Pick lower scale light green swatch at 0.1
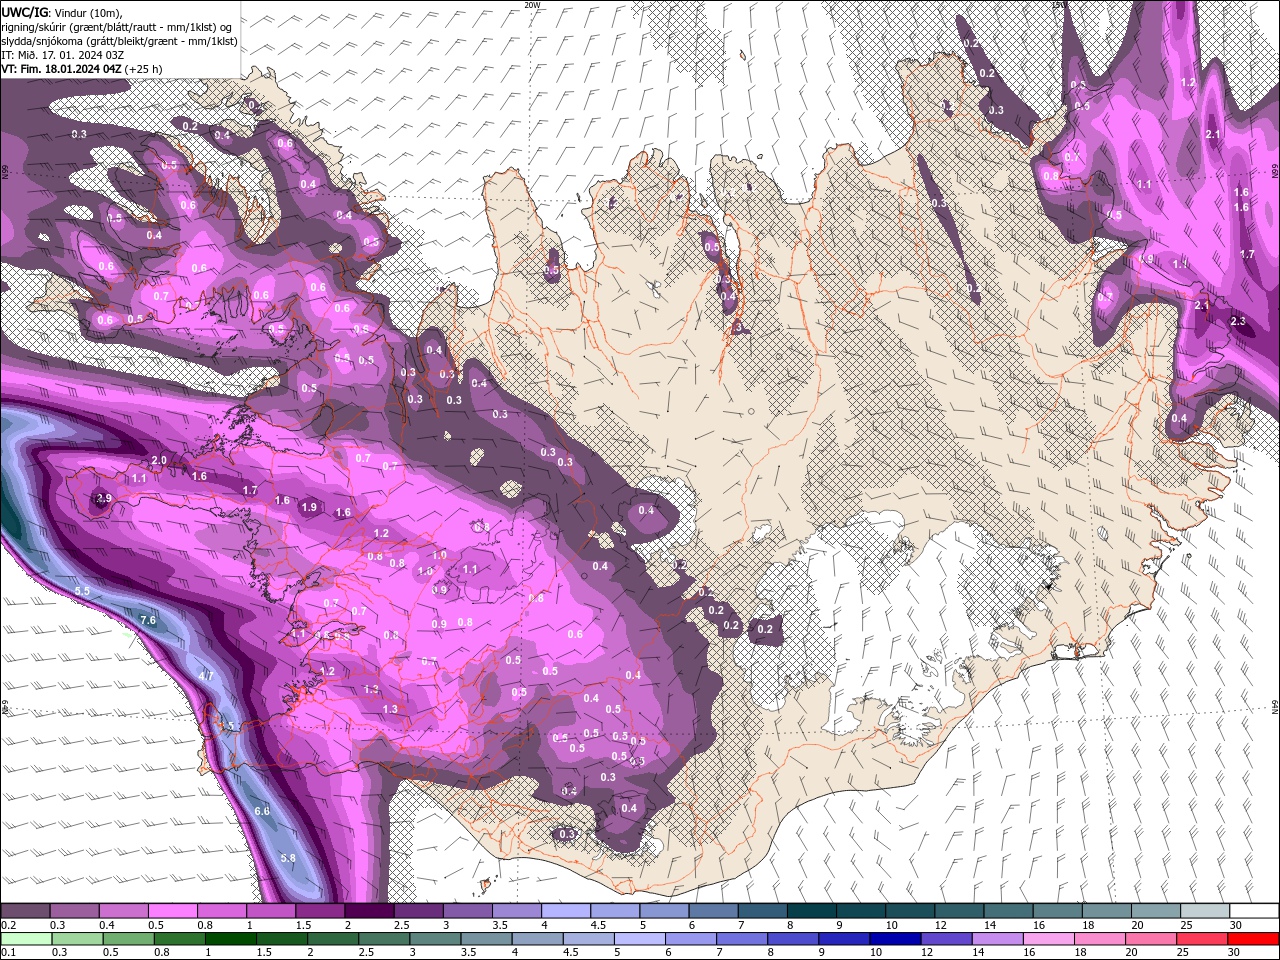1280x960 pixels. [x=26, y=938]
